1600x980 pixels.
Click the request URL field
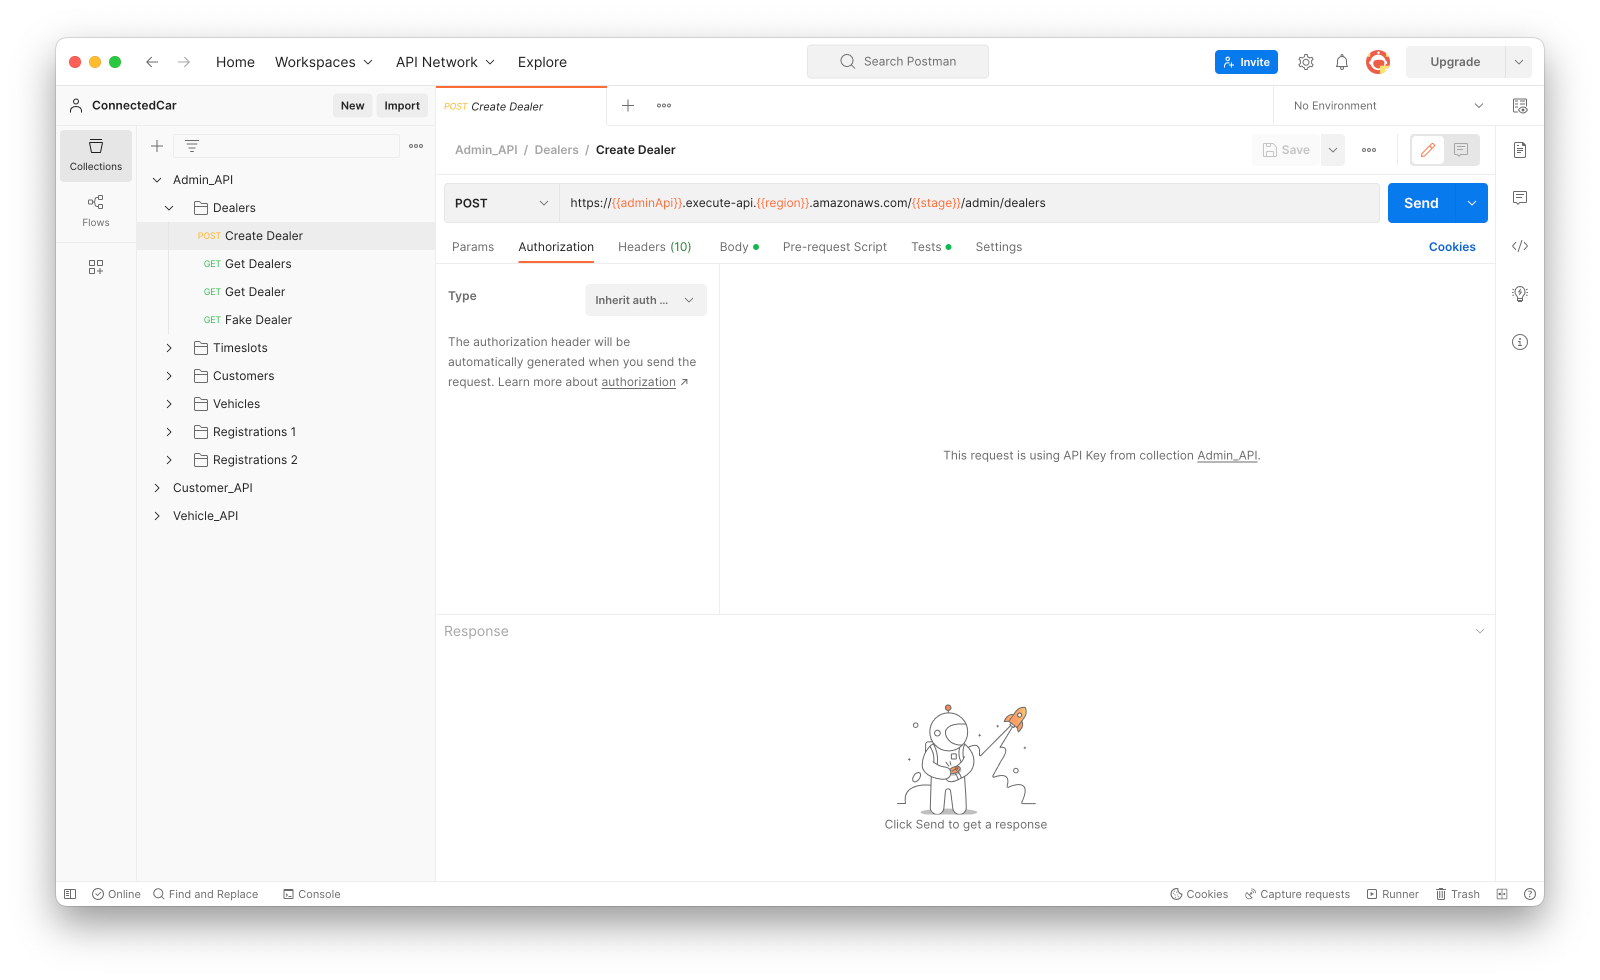click(969, 203)
